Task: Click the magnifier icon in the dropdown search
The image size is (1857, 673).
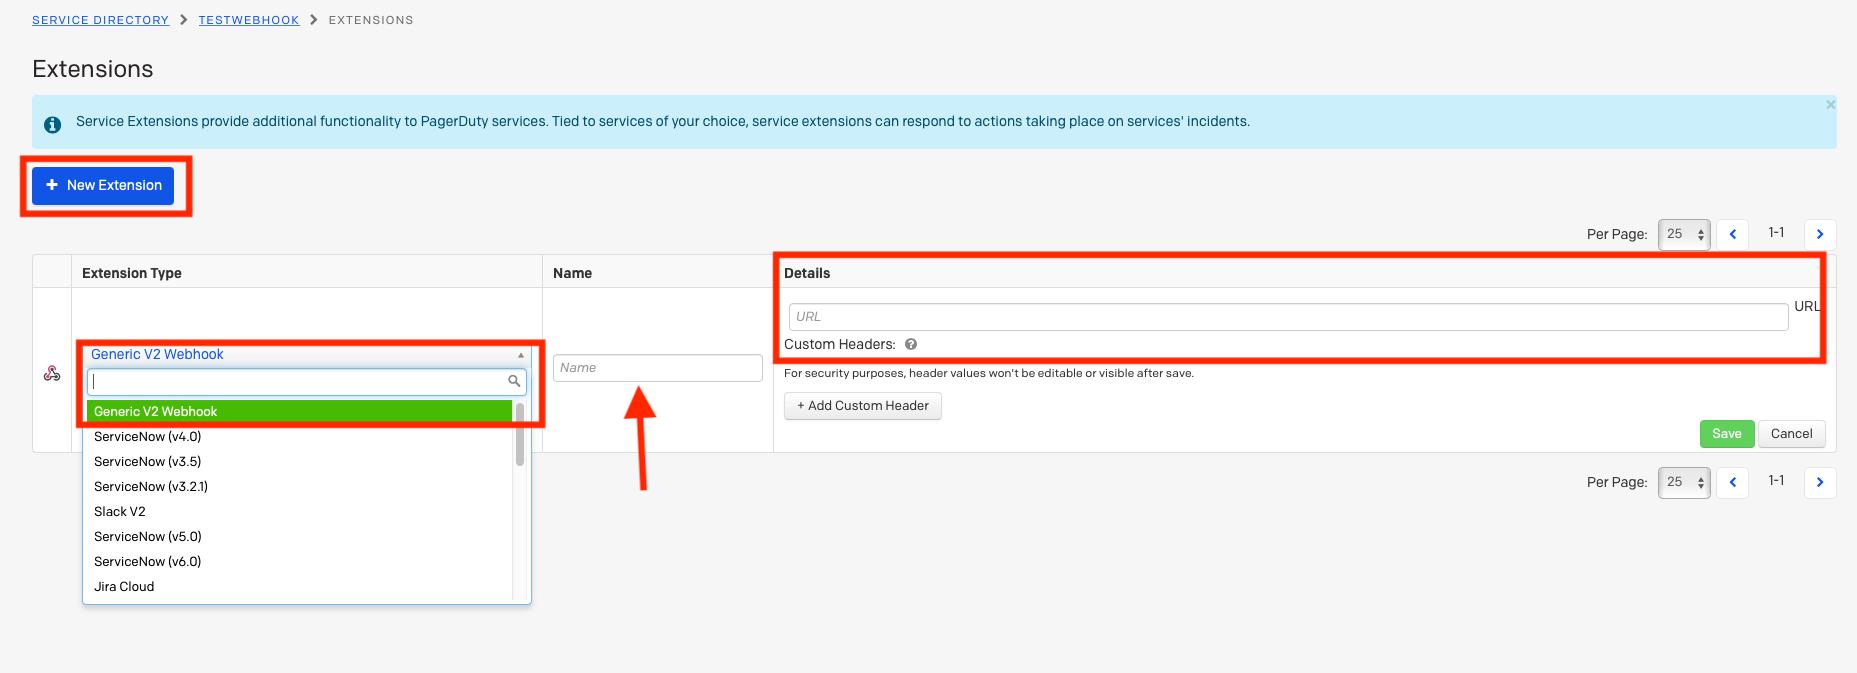Action: (514, 381)
